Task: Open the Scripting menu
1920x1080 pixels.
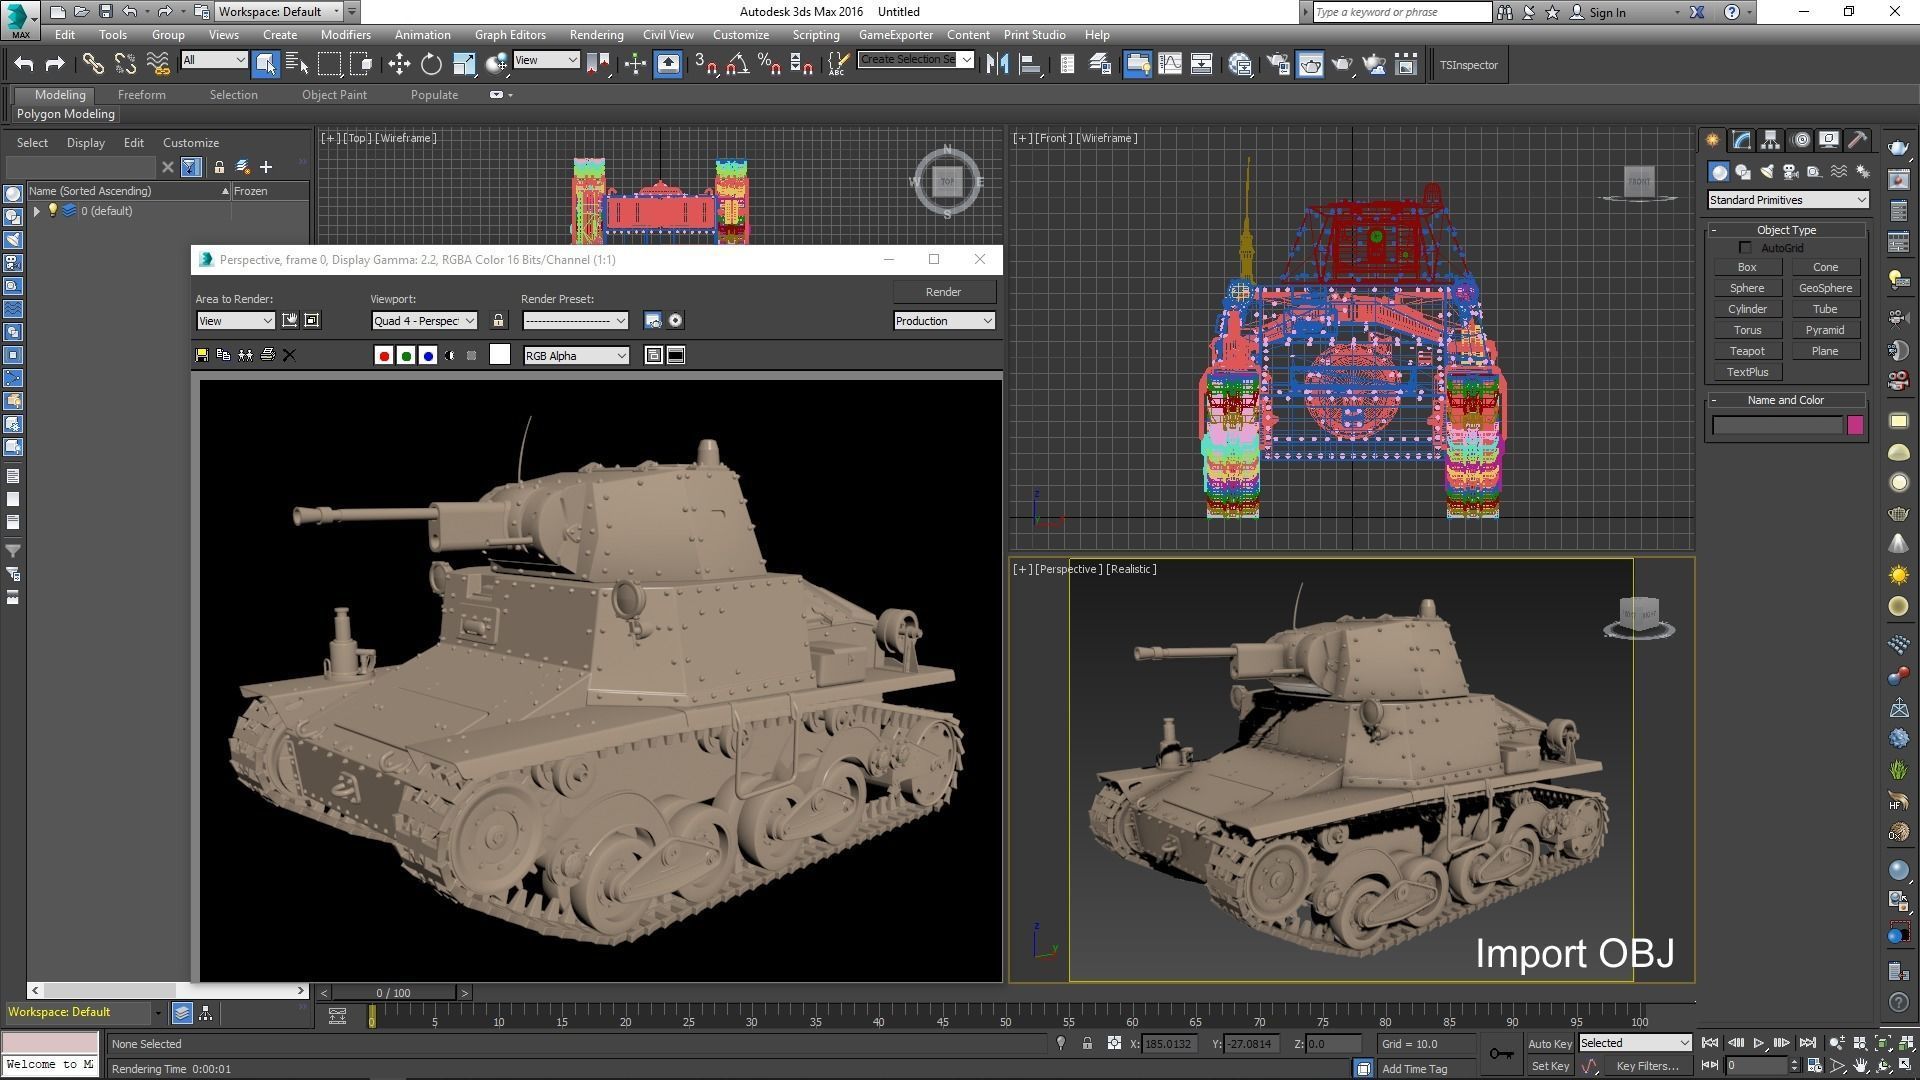Action: [x=816, y=34]
